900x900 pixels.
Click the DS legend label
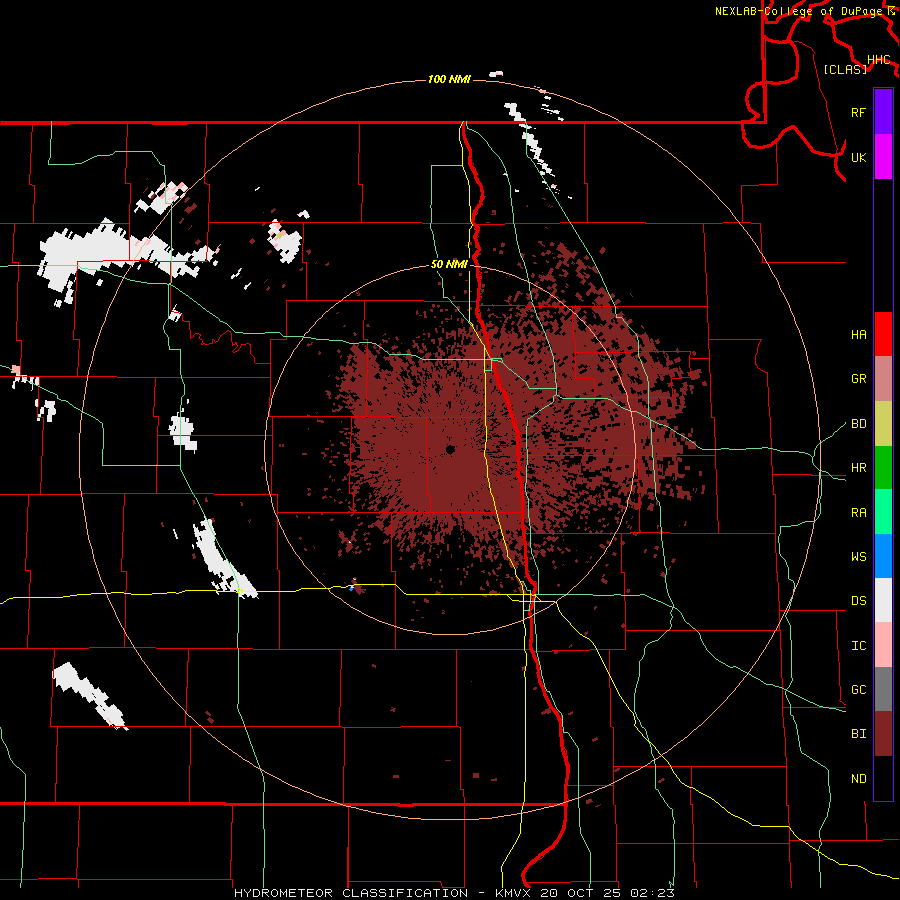tap(858, 601)
